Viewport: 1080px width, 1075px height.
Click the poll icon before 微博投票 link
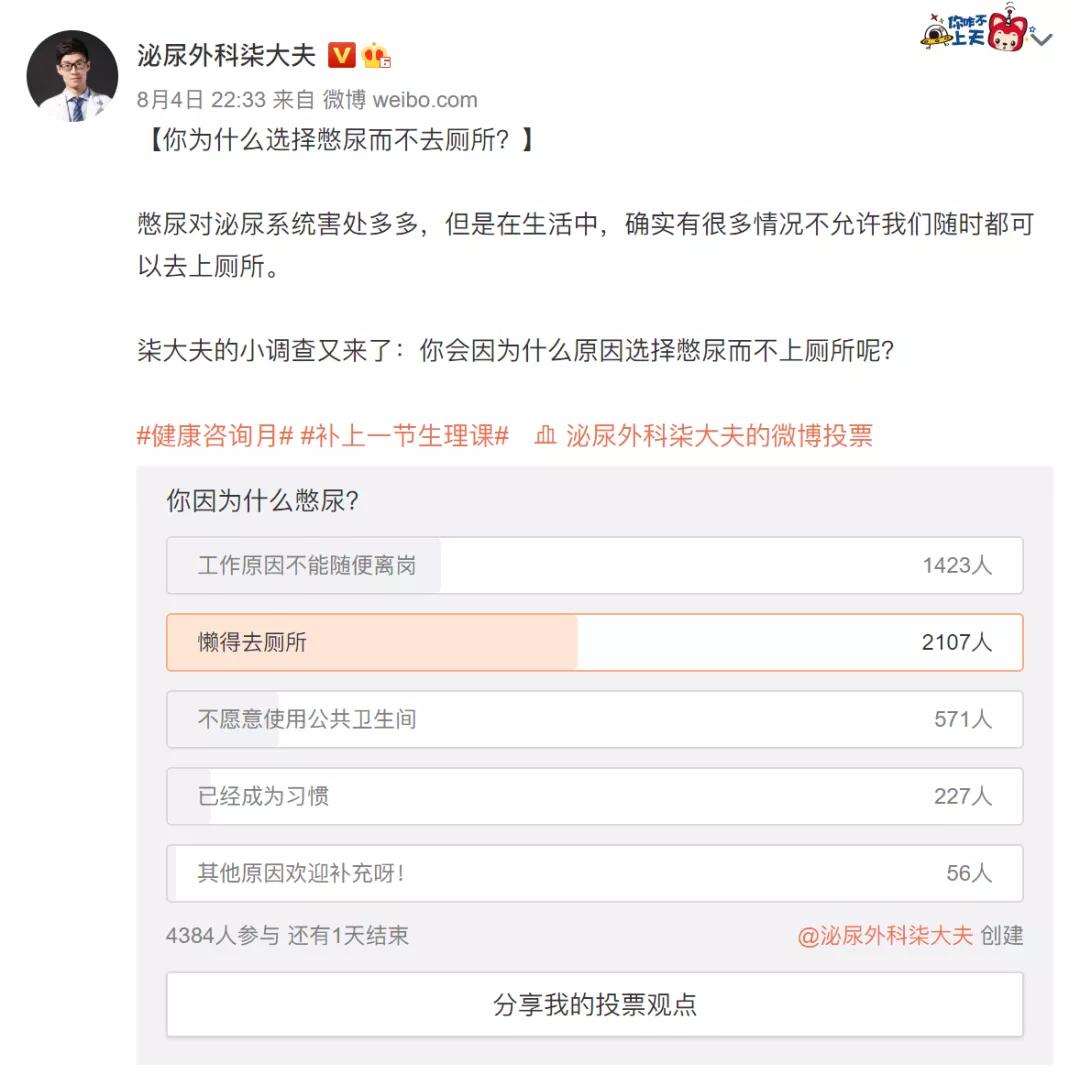point(542,436)
